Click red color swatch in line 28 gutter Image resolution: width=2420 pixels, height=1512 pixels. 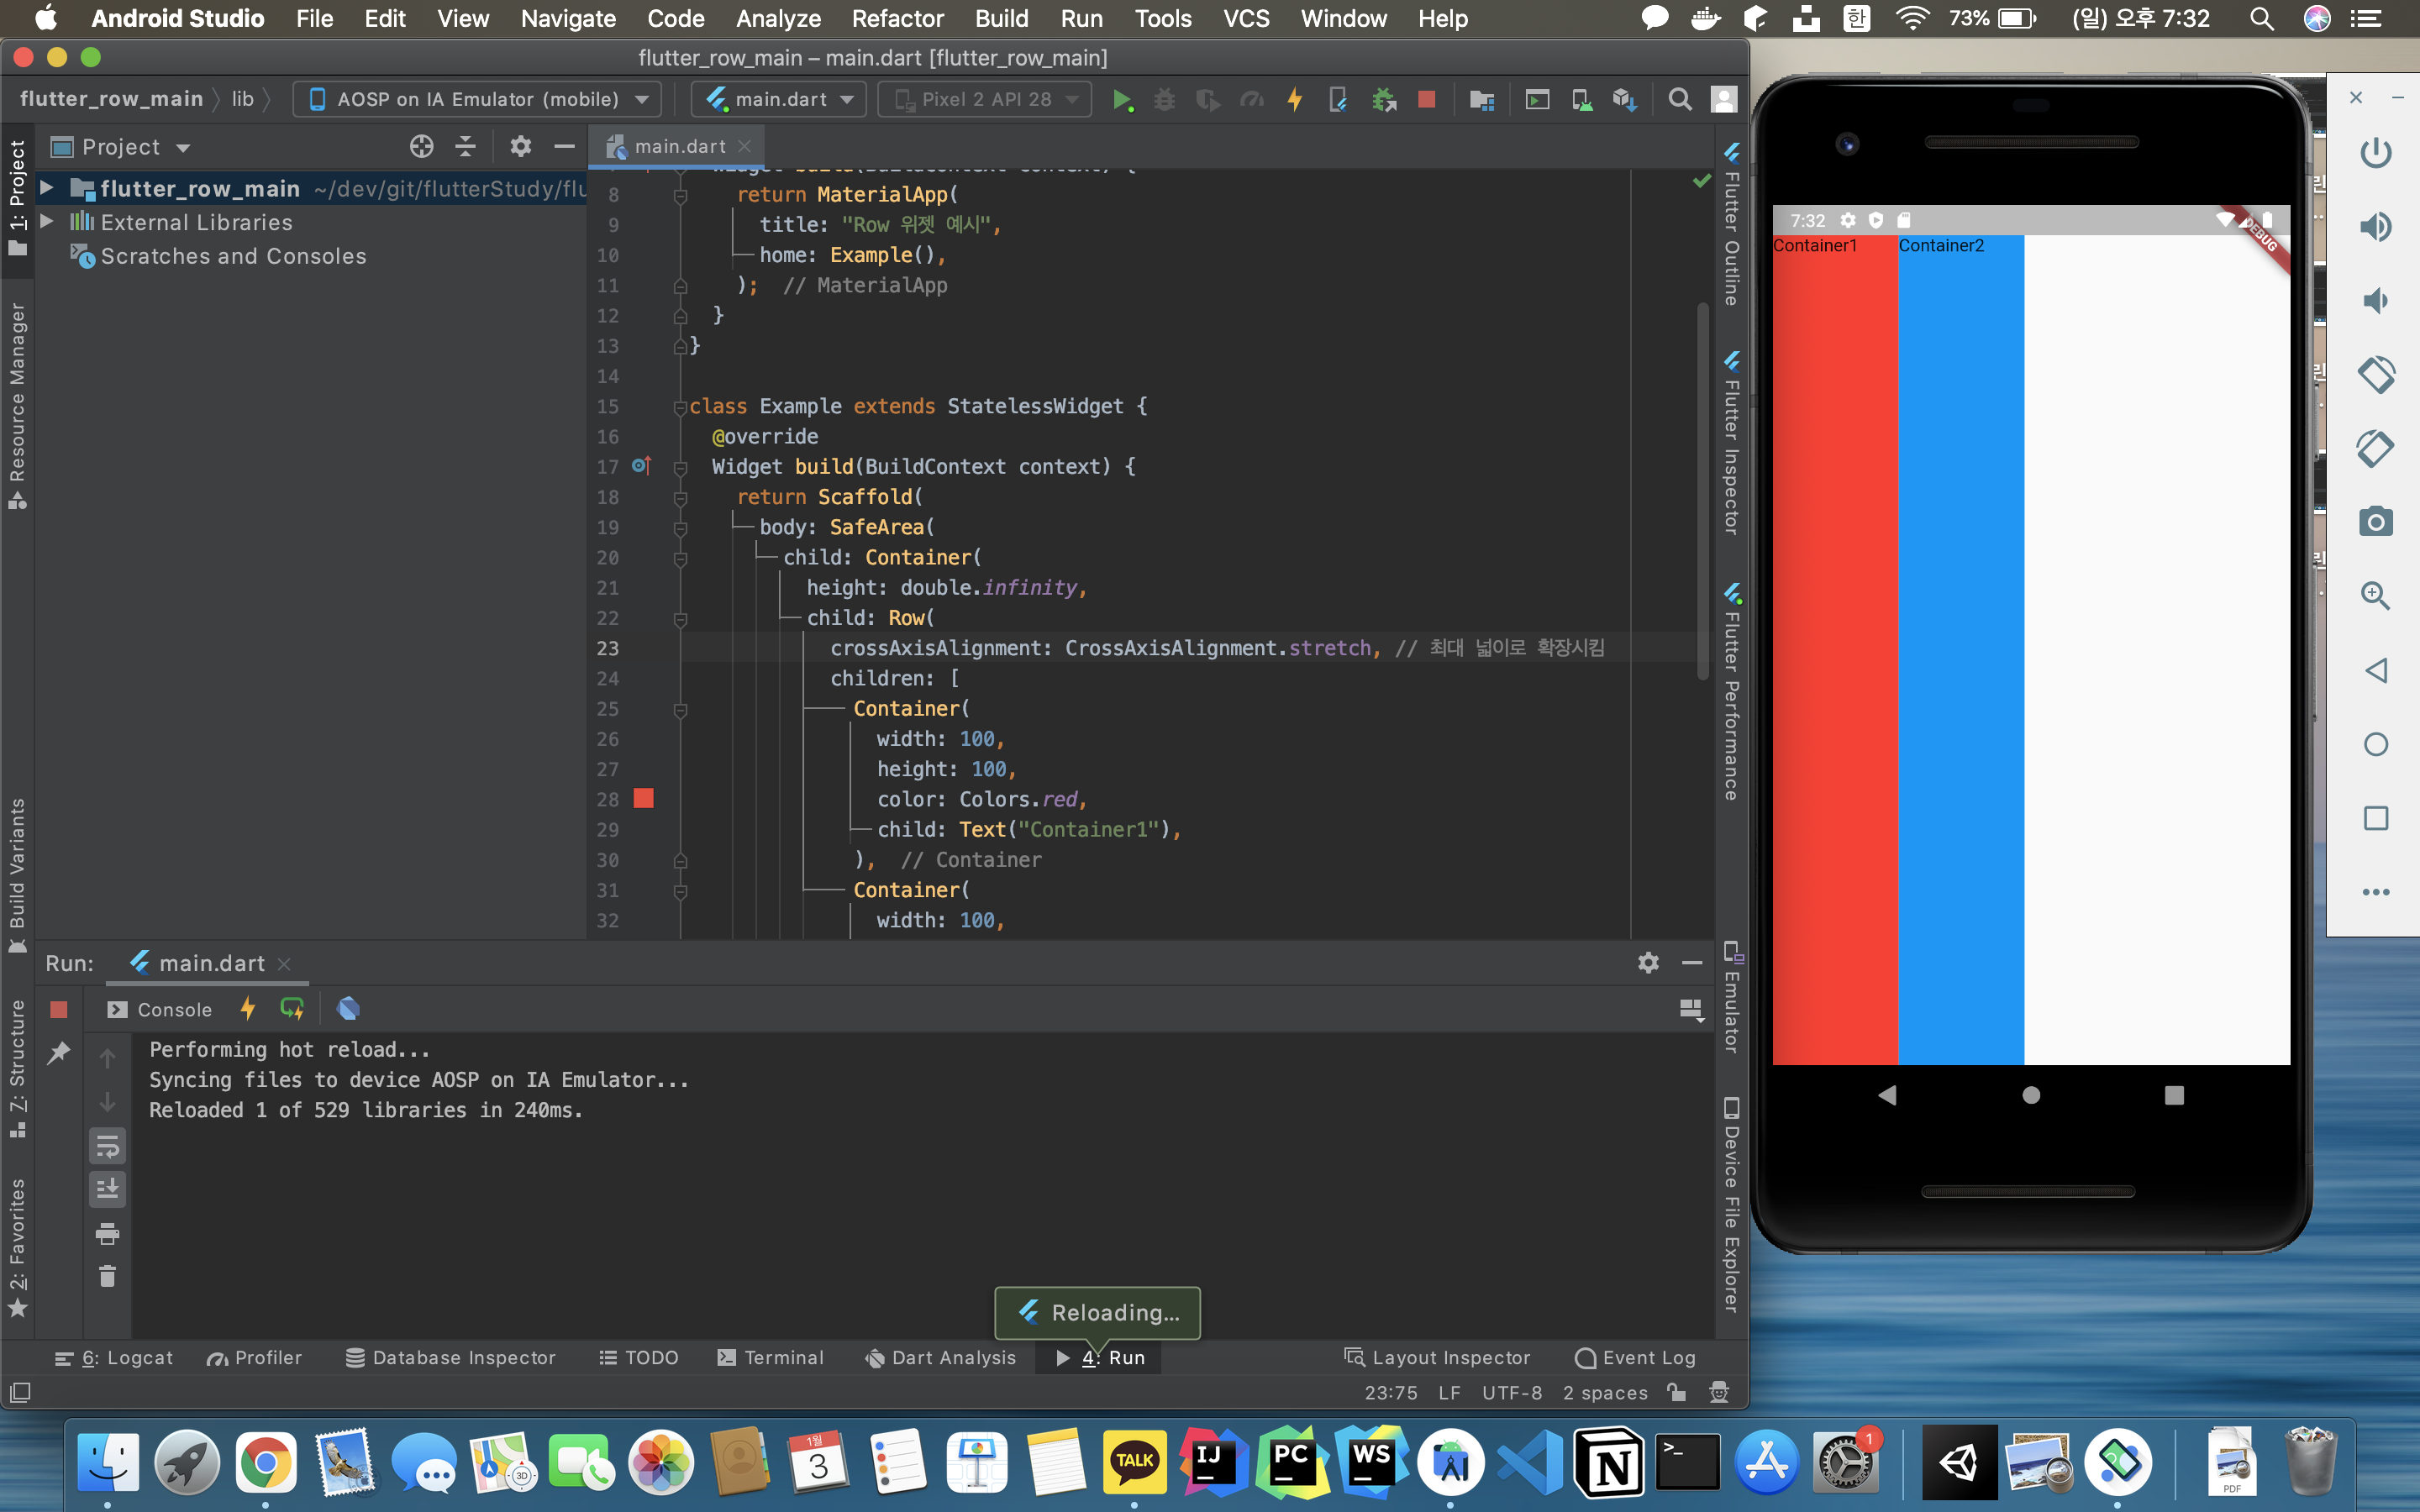pos(644,798)
